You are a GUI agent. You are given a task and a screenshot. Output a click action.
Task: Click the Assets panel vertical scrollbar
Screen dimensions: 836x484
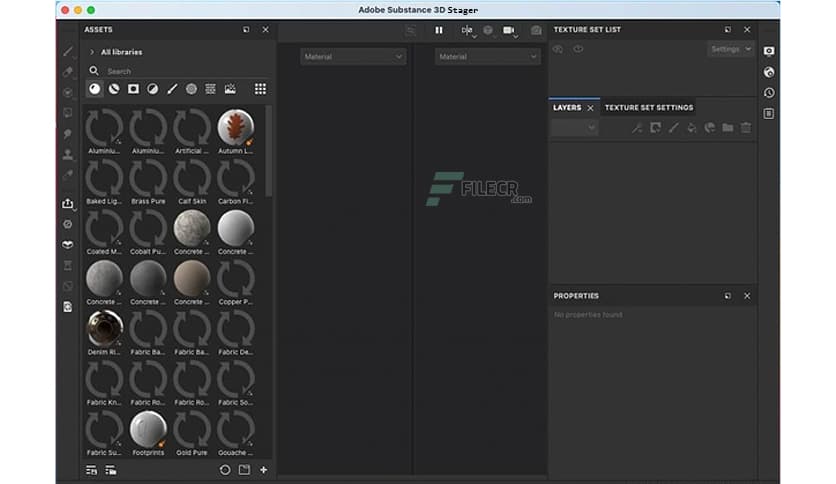pyautogui.click(x=268, y=151)
